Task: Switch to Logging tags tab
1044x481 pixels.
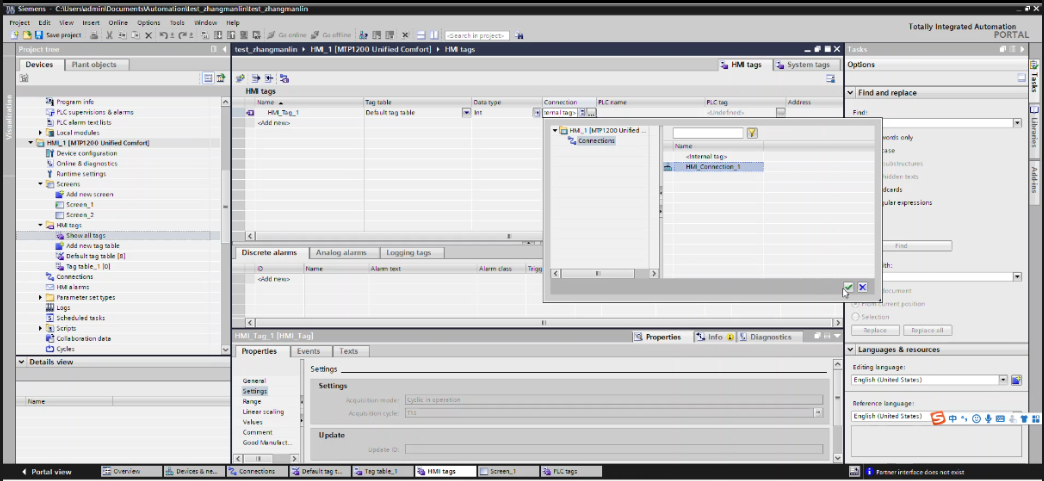Action: pos(409,253)
